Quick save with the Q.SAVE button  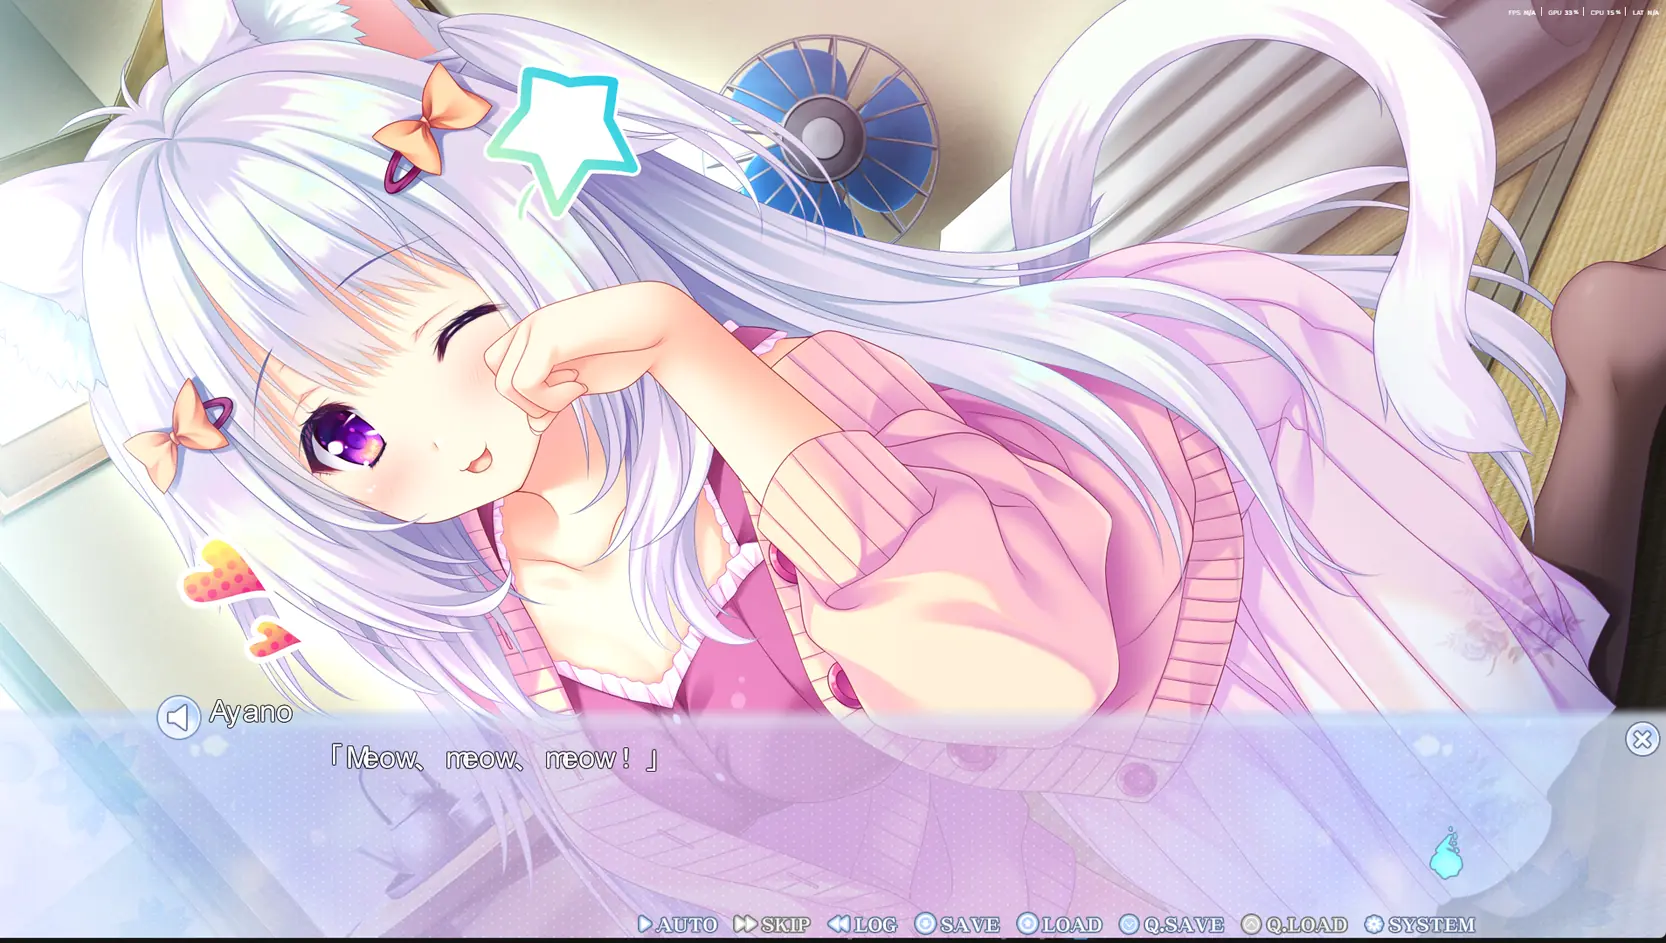[1171, 924]
